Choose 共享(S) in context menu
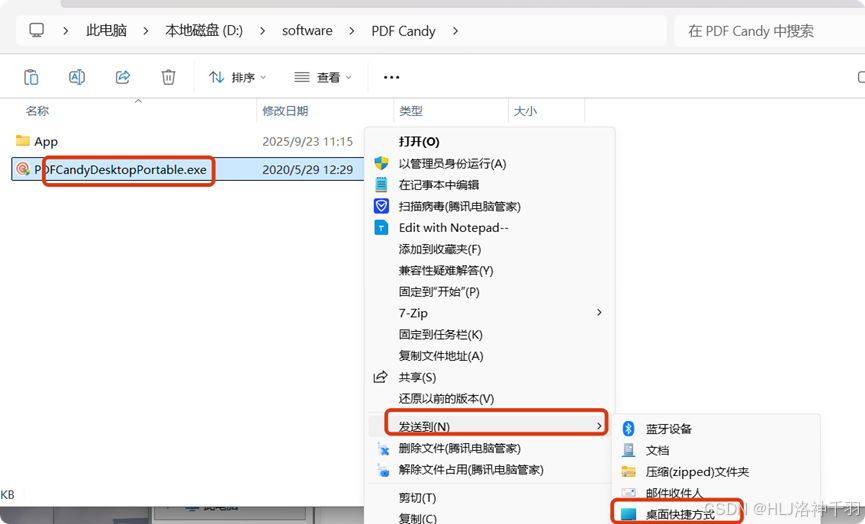Image resolution: width=865 pixels, height=524 pixels. [417, 378]
